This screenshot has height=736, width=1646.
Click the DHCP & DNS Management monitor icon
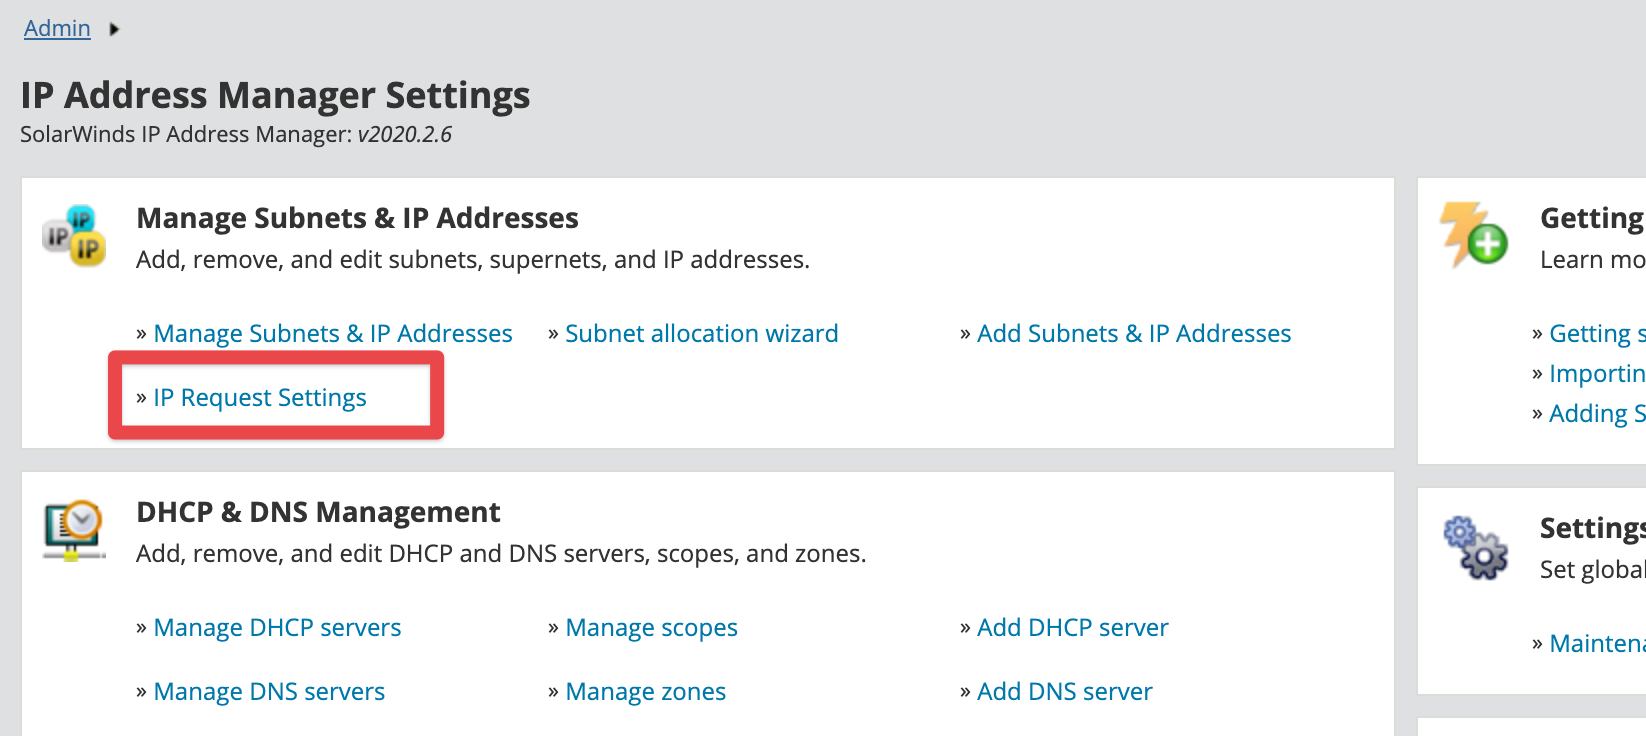pos(74,530)
